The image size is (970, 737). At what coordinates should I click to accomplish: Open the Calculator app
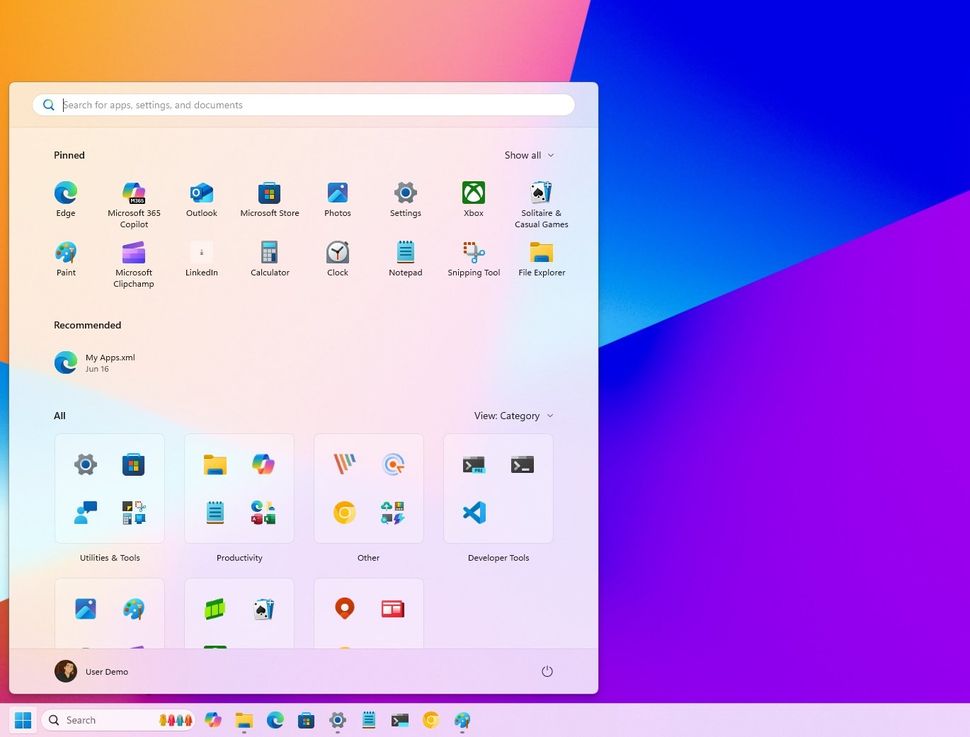pyautogui.click(x=269, y=254)
